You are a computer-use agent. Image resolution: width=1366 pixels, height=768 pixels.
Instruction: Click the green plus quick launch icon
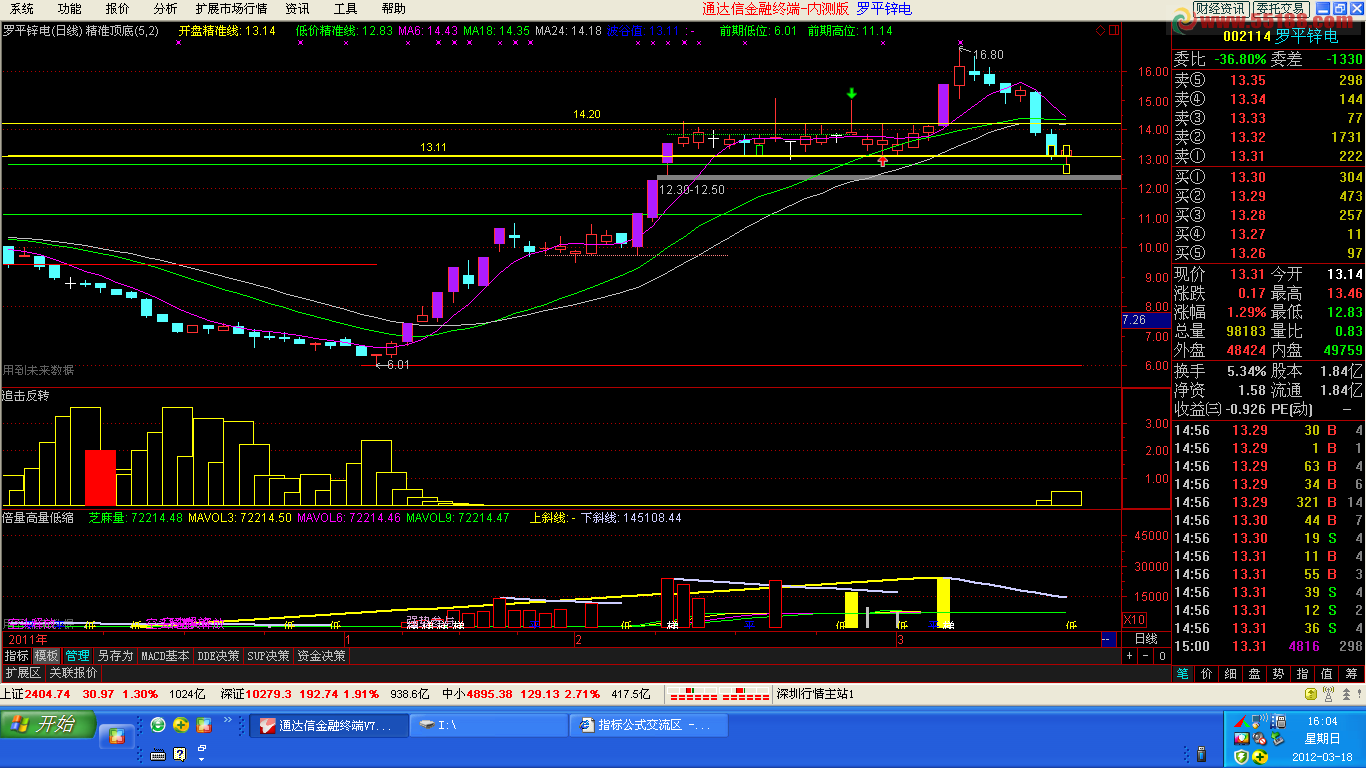[181, 725]
